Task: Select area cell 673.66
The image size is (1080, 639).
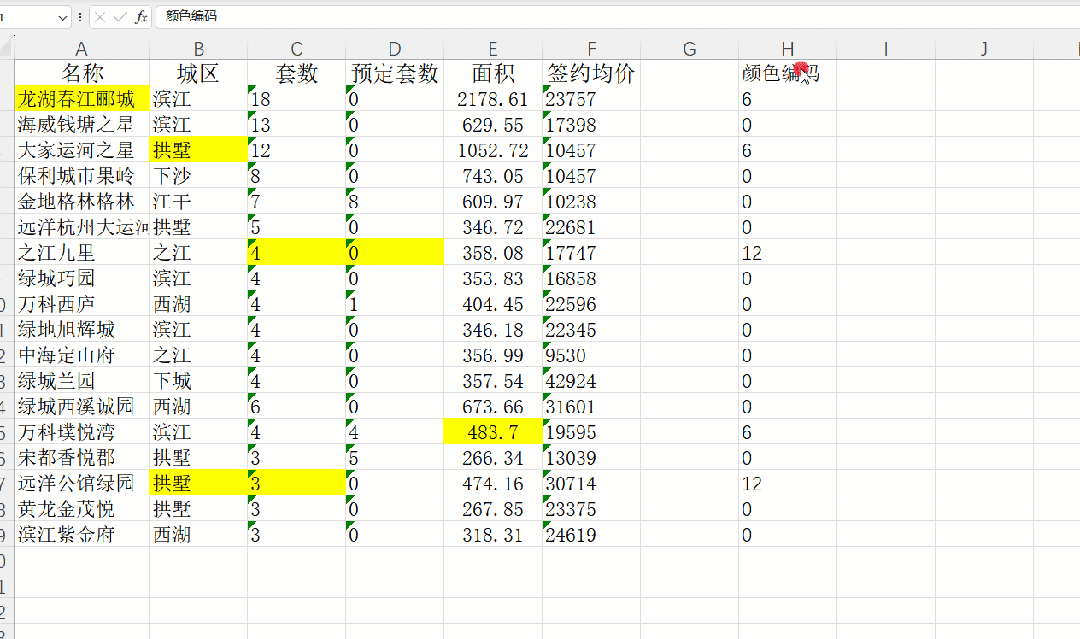Action: (493, 406)
